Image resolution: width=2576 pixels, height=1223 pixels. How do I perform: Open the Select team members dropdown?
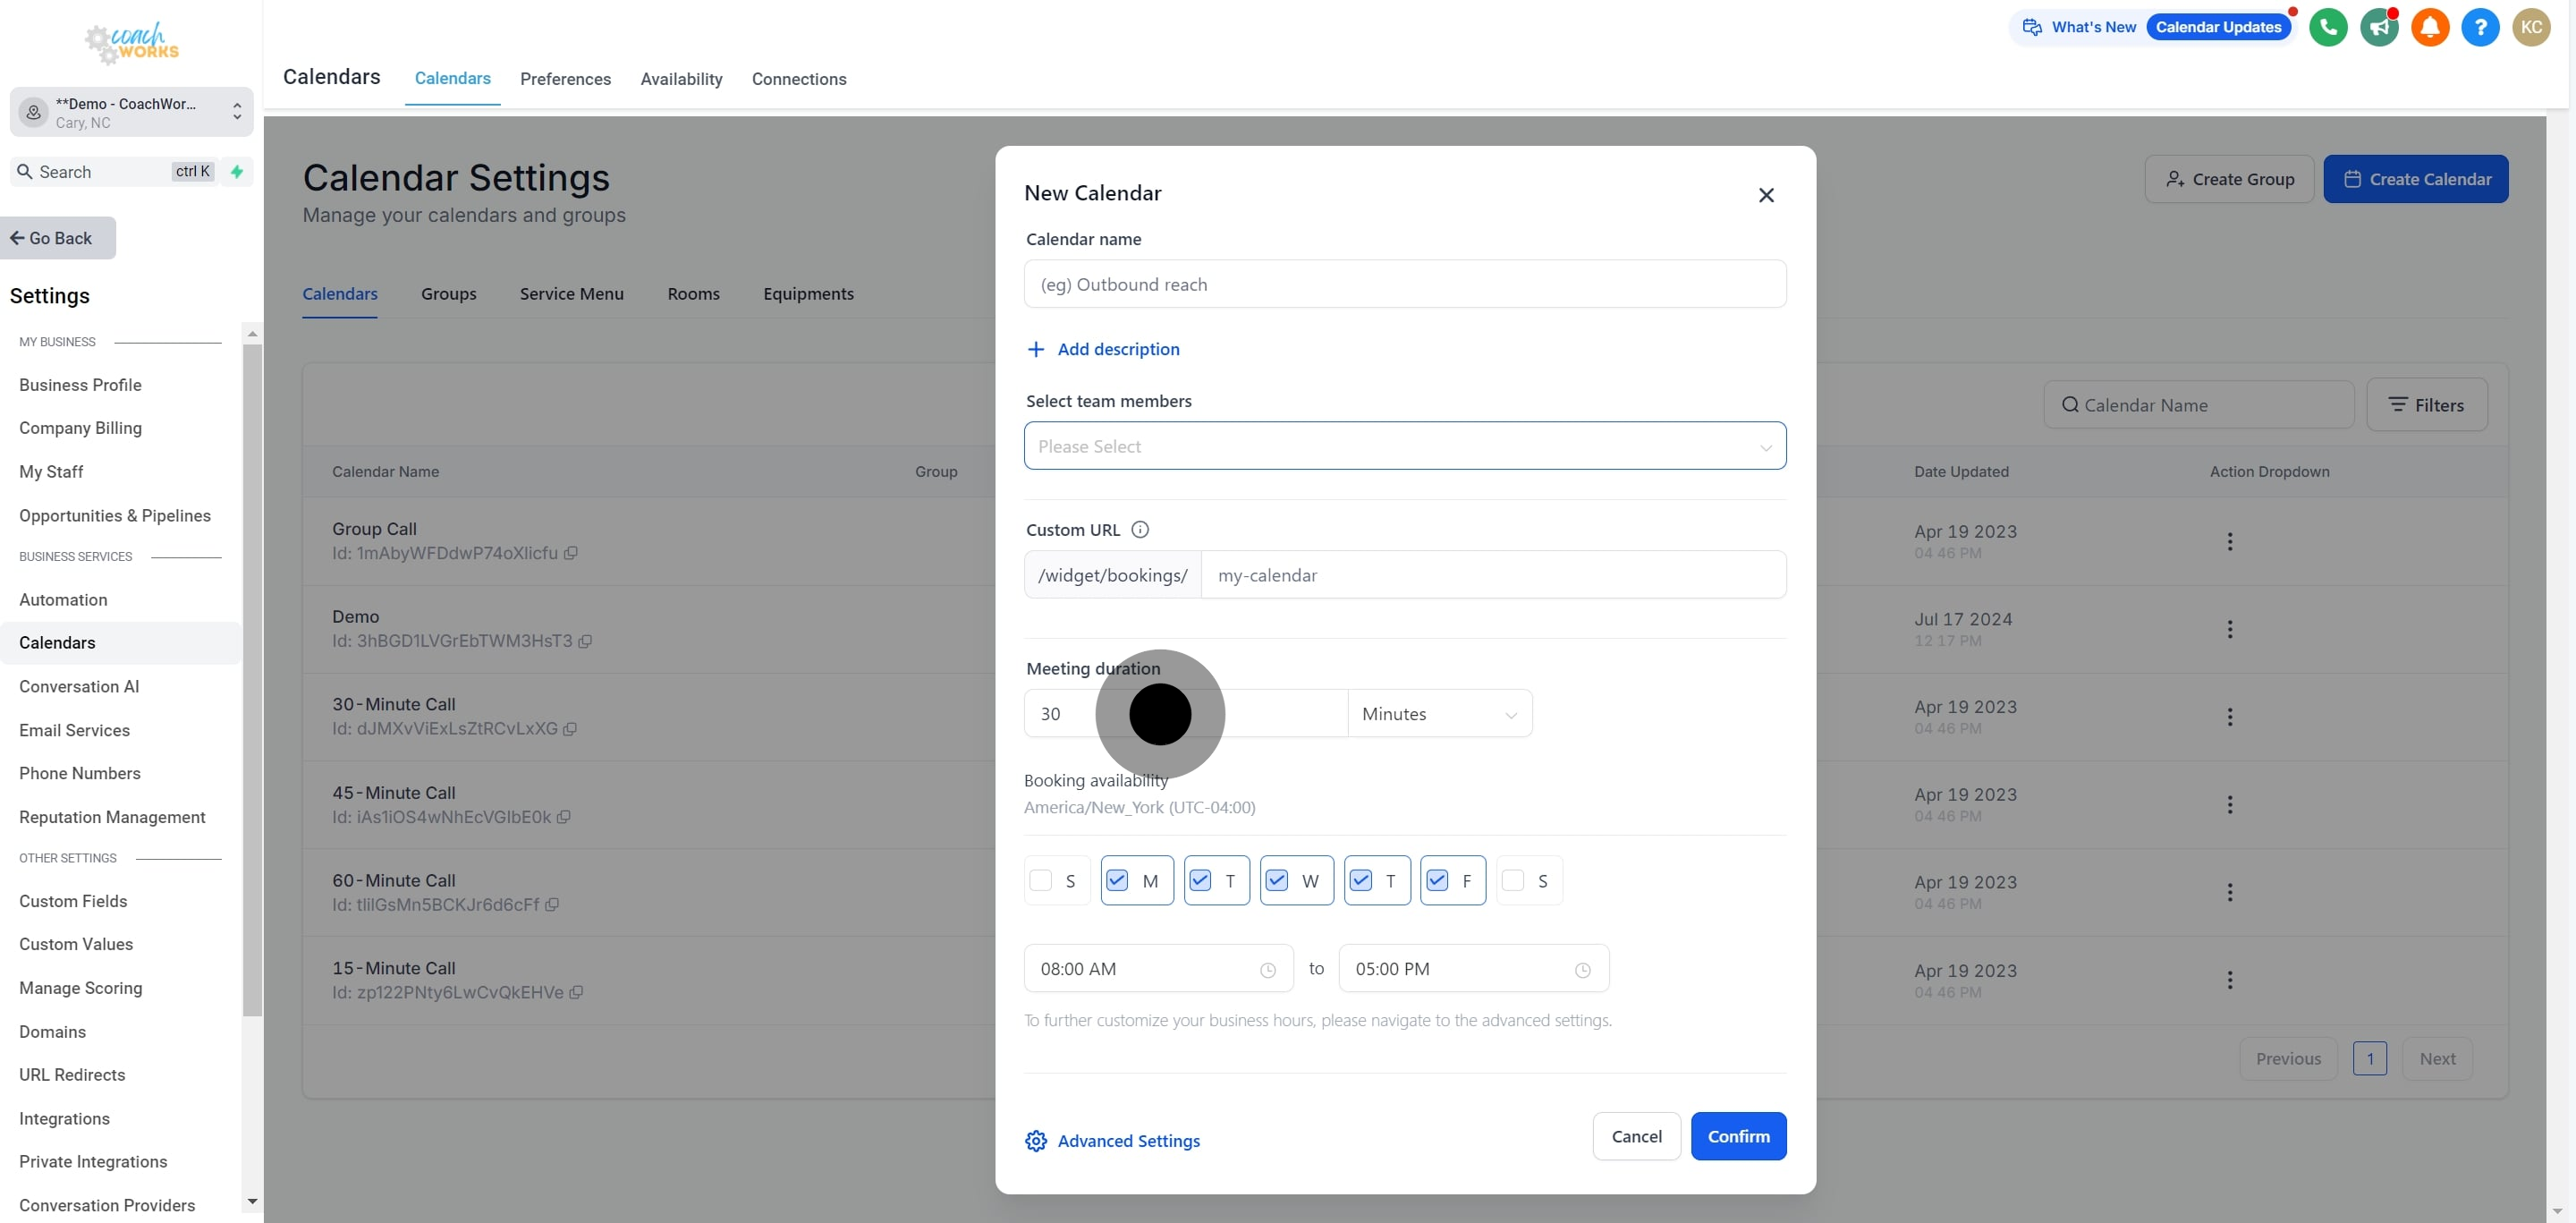[x=1404, y=446]
